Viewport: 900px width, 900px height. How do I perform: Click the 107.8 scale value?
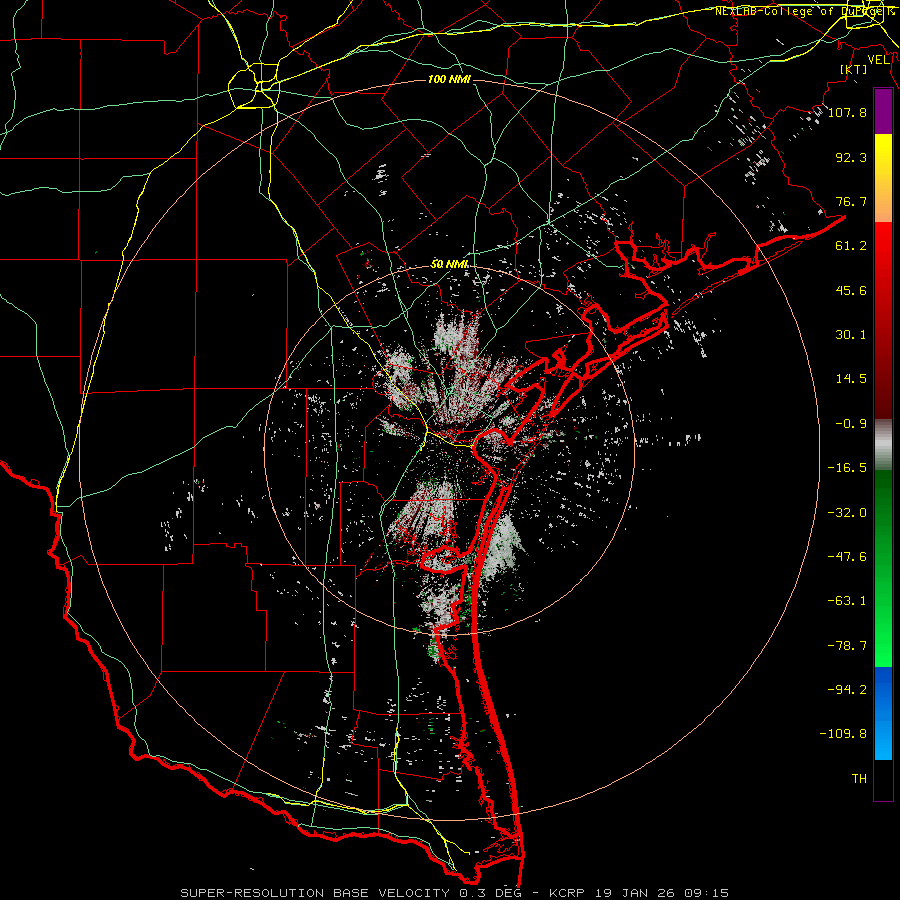(x=847, y=112)
